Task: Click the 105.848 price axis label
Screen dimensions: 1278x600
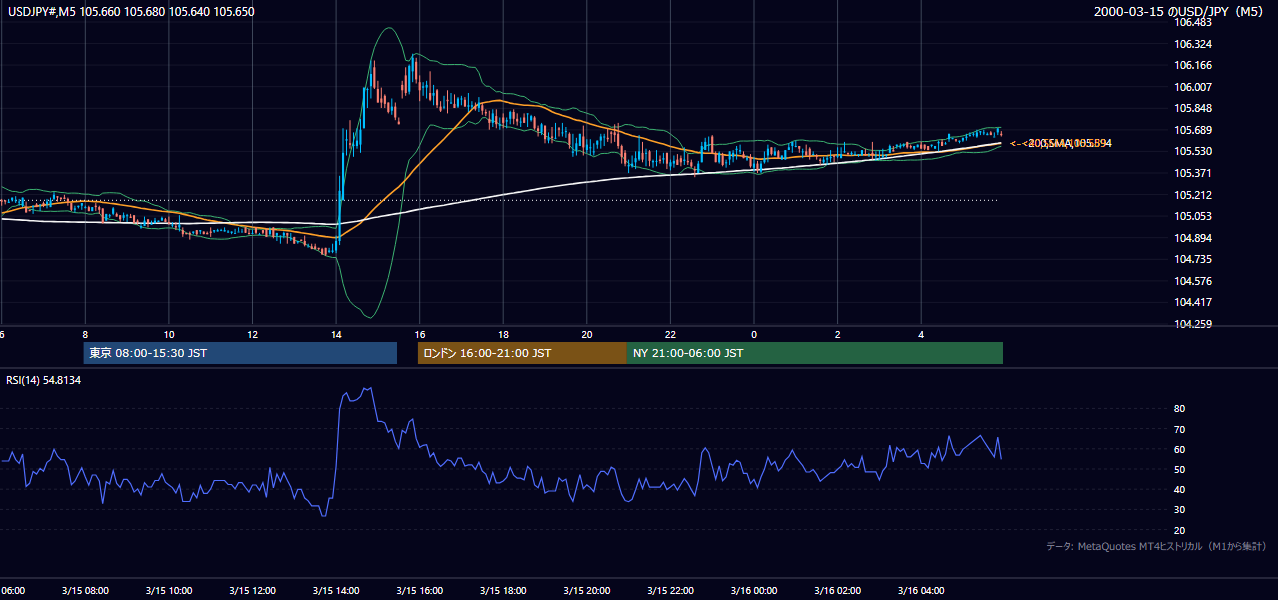Action: click(1194, 108)
